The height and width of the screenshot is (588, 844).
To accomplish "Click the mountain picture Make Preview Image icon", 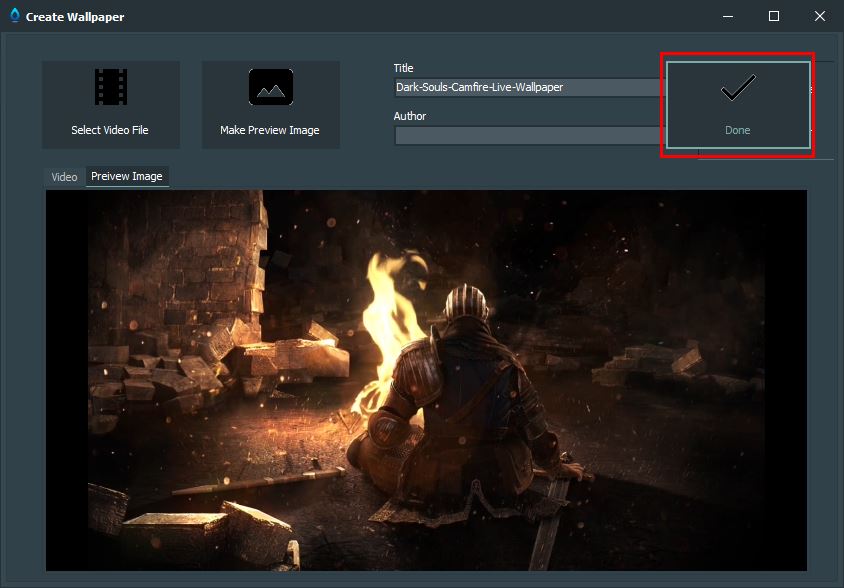I will [271, 87].
